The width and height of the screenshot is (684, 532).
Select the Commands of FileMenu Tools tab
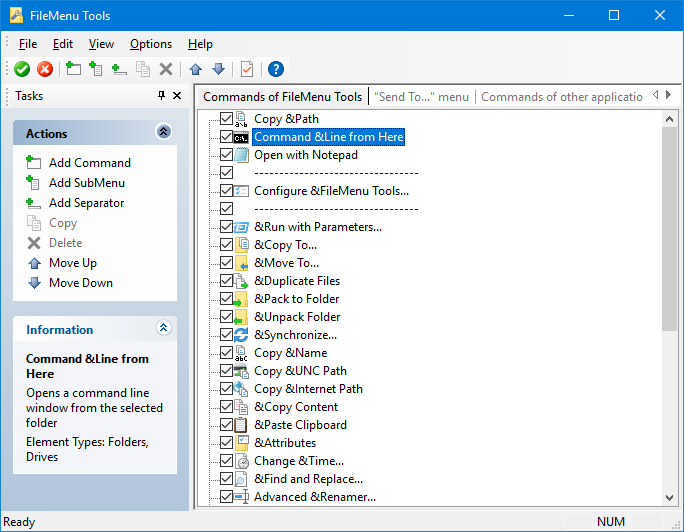pos(283,97)
